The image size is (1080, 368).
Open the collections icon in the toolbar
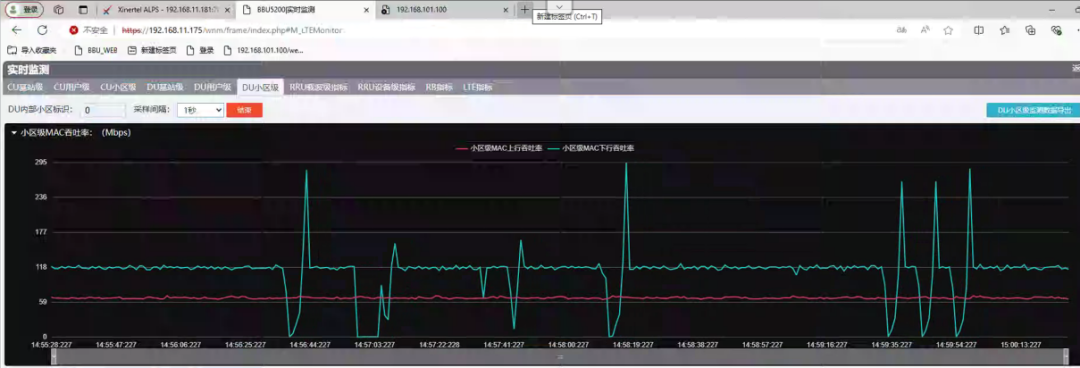[1030, 30]
